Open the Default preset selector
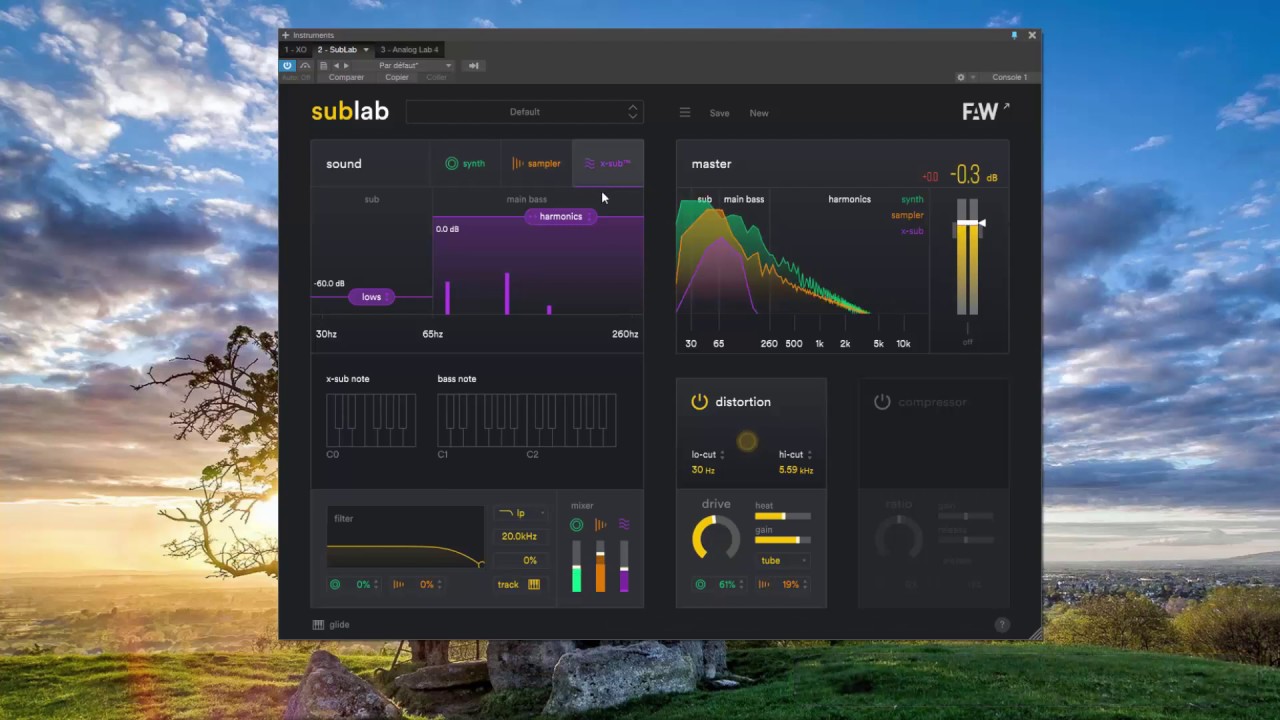The width and height of the screenshot is (1280, 720). [x=524, y=112]
